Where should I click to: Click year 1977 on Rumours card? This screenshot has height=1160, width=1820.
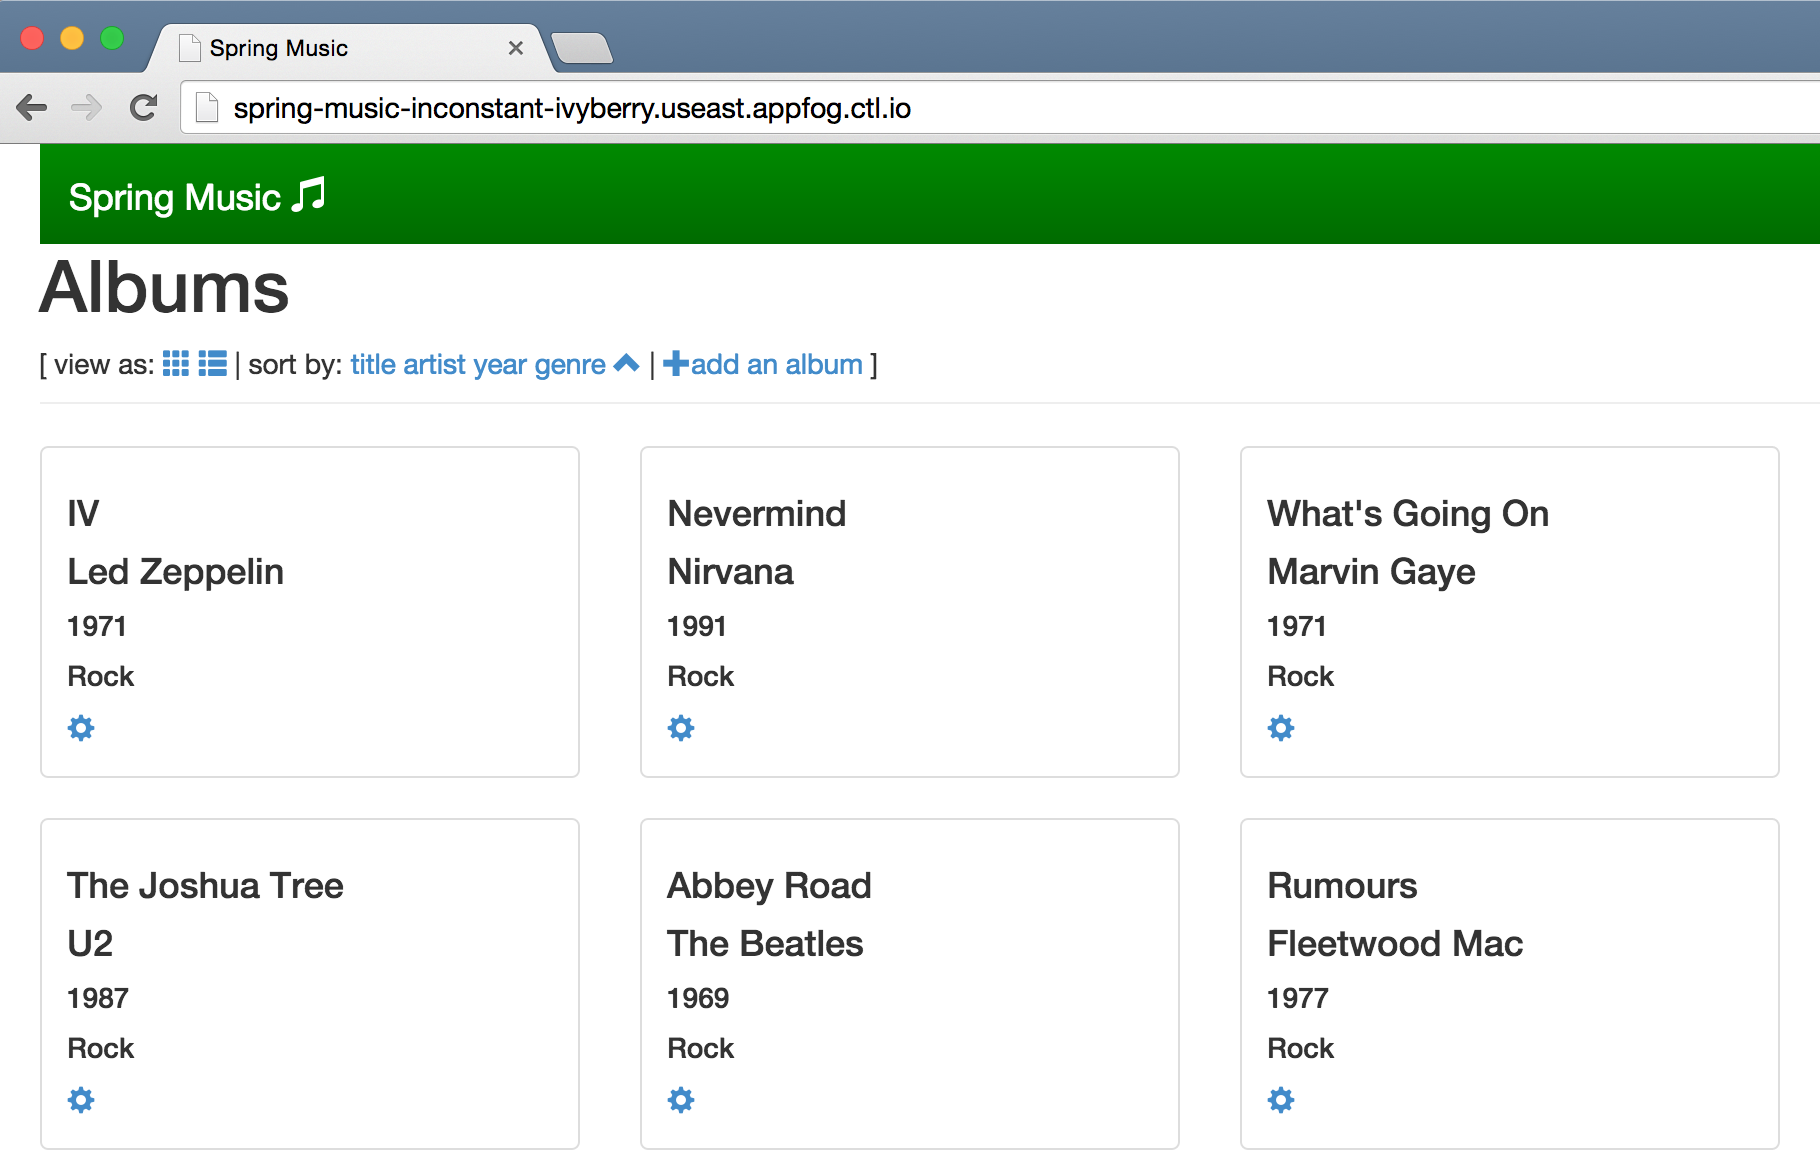pyautogui.click(x=1298, y=999)
